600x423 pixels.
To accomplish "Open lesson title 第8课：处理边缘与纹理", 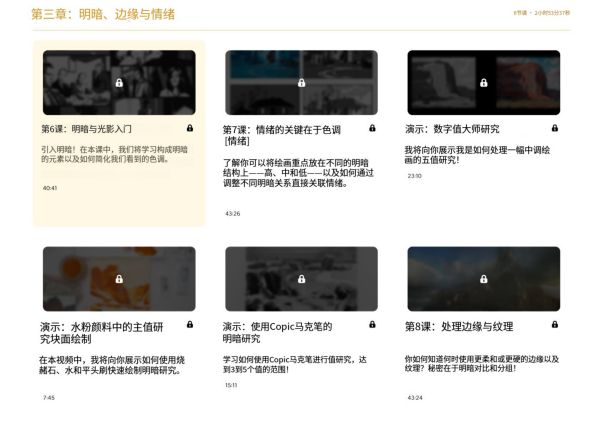I will (x=459, y=327).
